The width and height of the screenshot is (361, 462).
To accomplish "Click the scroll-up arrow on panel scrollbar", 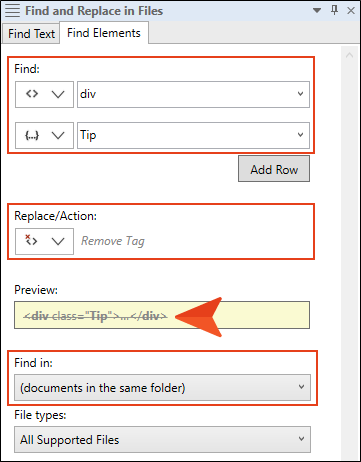I will click(x=349, y=55).
